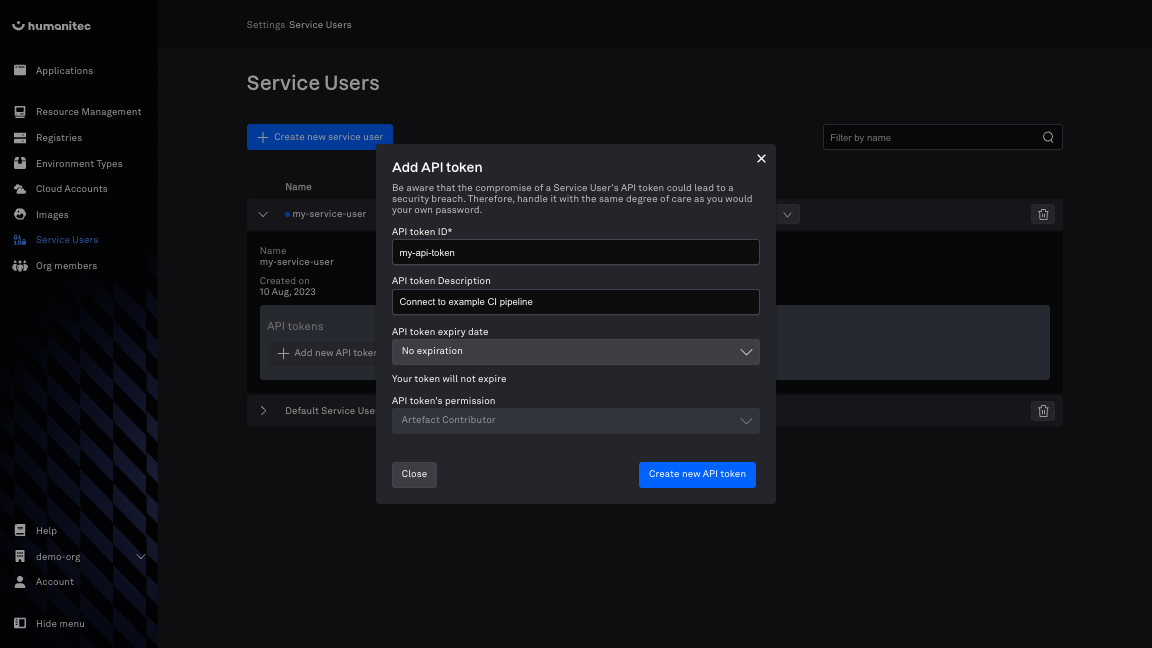Click the Images sidebar icon
The image size is (1152, 648).
19,215
